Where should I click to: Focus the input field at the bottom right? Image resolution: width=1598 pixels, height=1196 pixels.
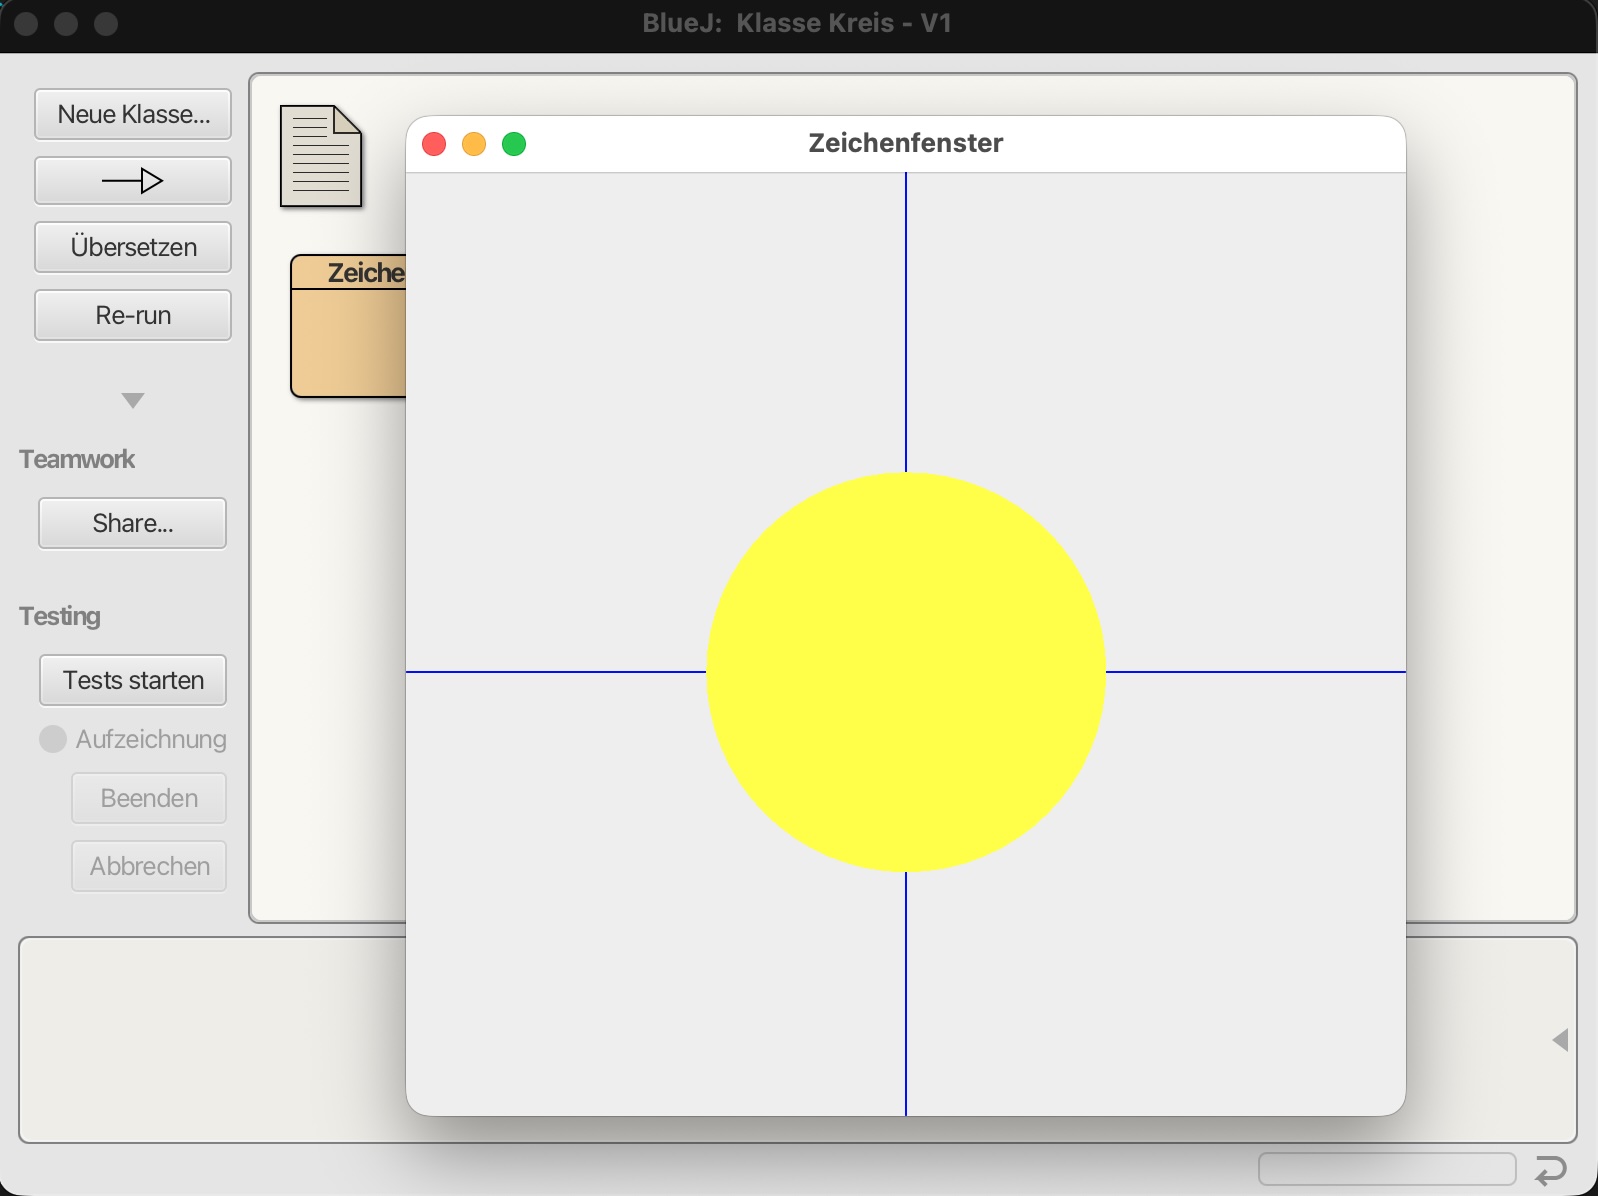point(1387,1169)
